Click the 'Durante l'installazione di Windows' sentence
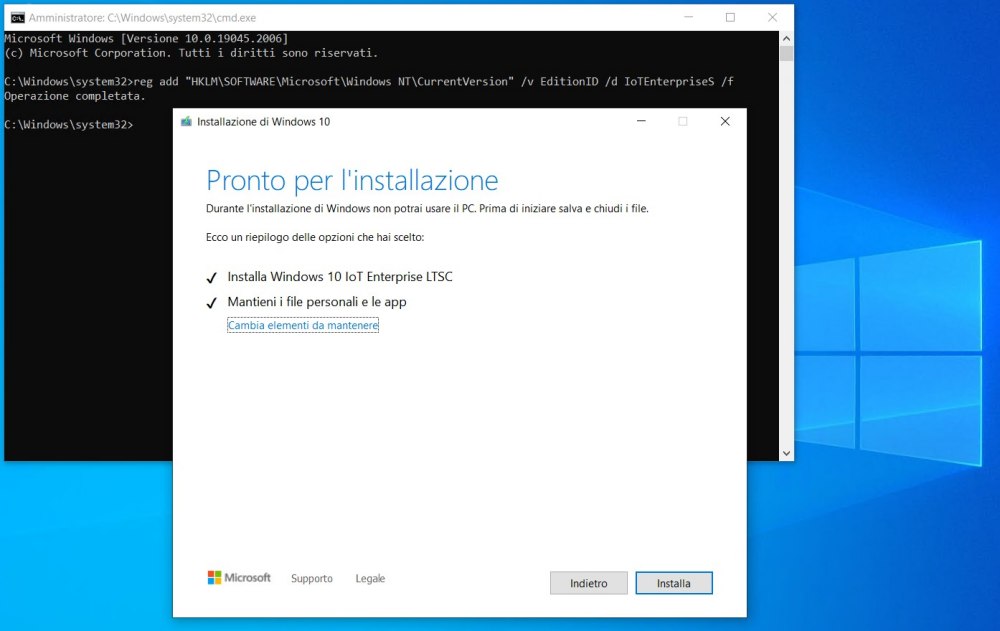The width and height of the screenshot is (1000, 631). [427, 209]
